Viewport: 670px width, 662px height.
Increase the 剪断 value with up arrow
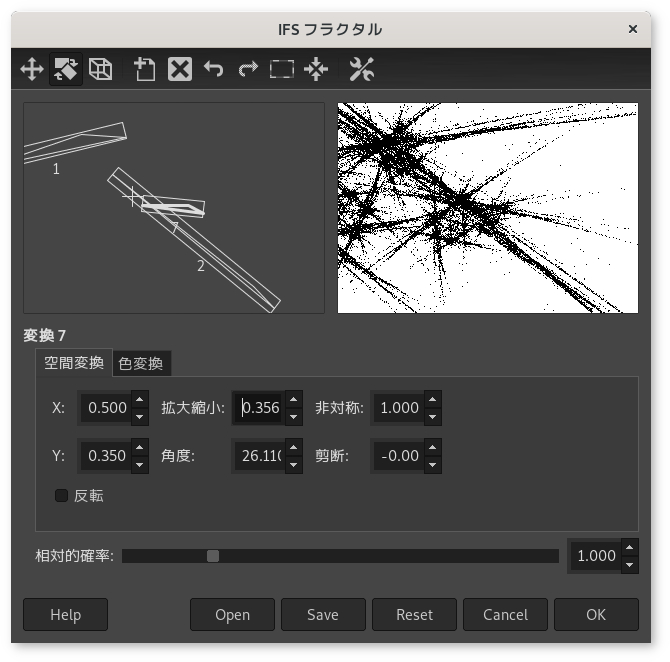tap(431, 447)
